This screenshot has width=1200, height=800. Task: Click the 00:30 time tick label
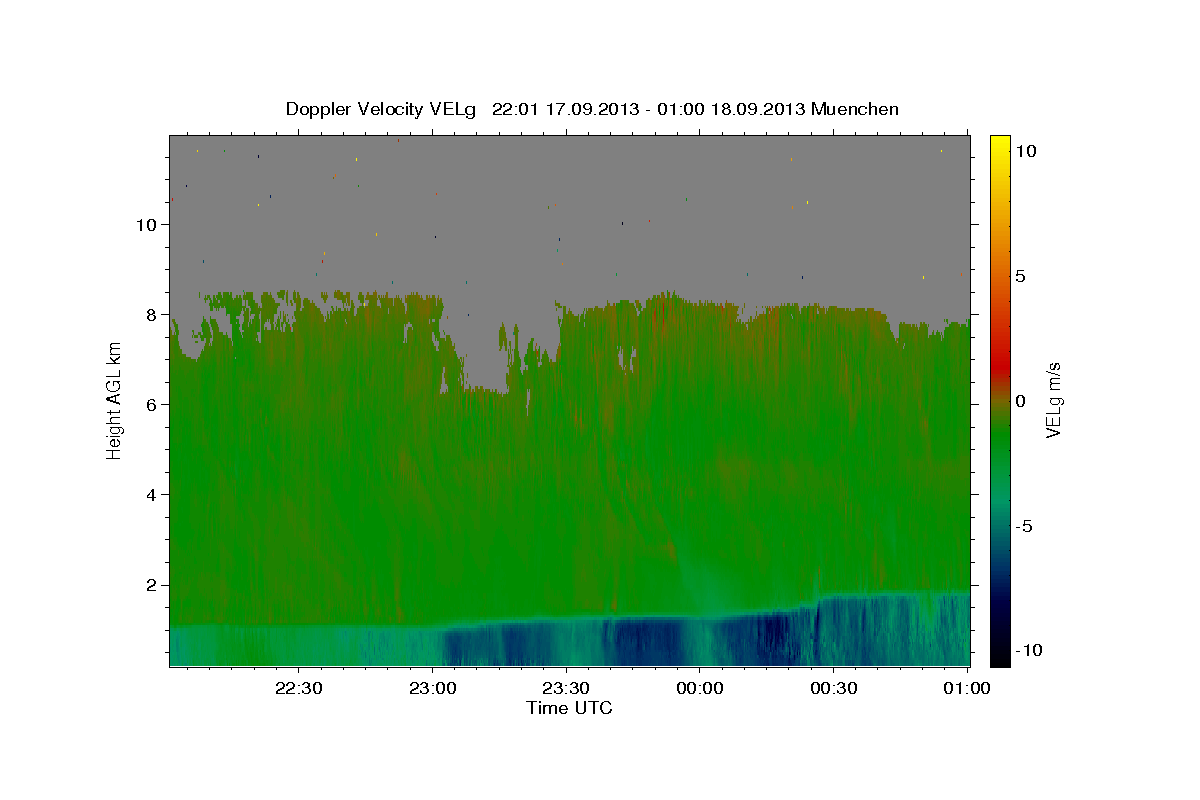click(833, 688)
